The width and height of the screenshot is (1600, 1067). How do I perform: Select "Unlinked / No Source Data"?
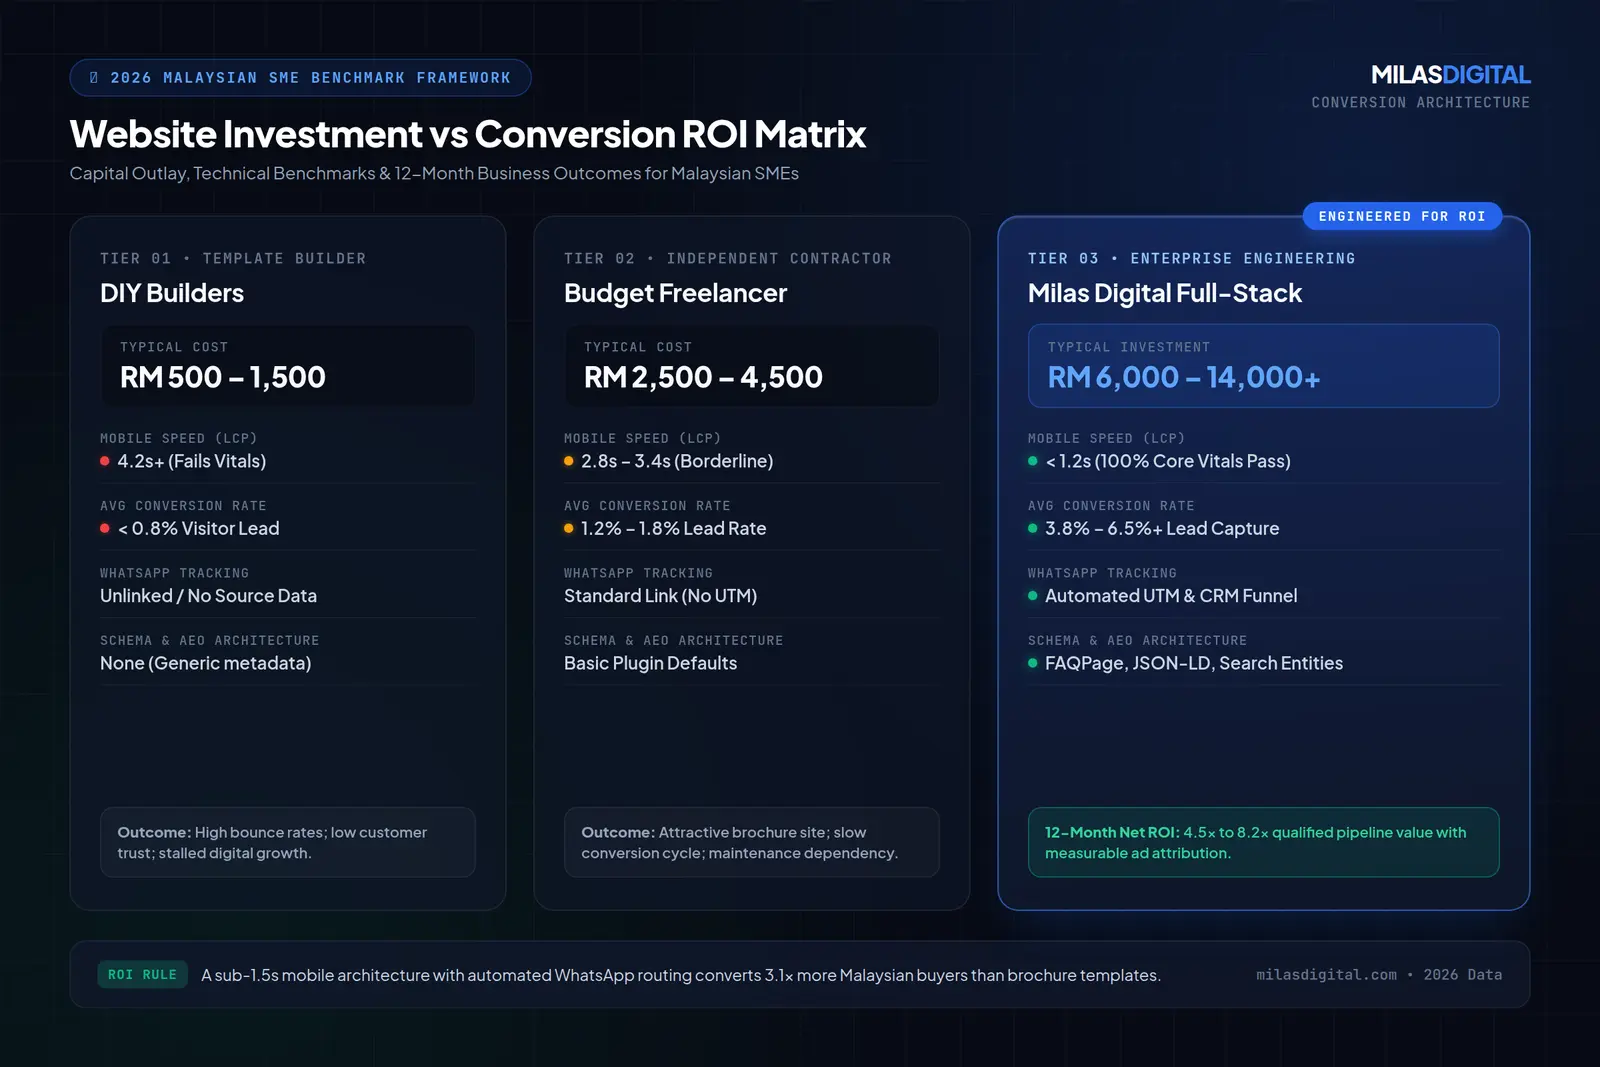tap(208, 596)
